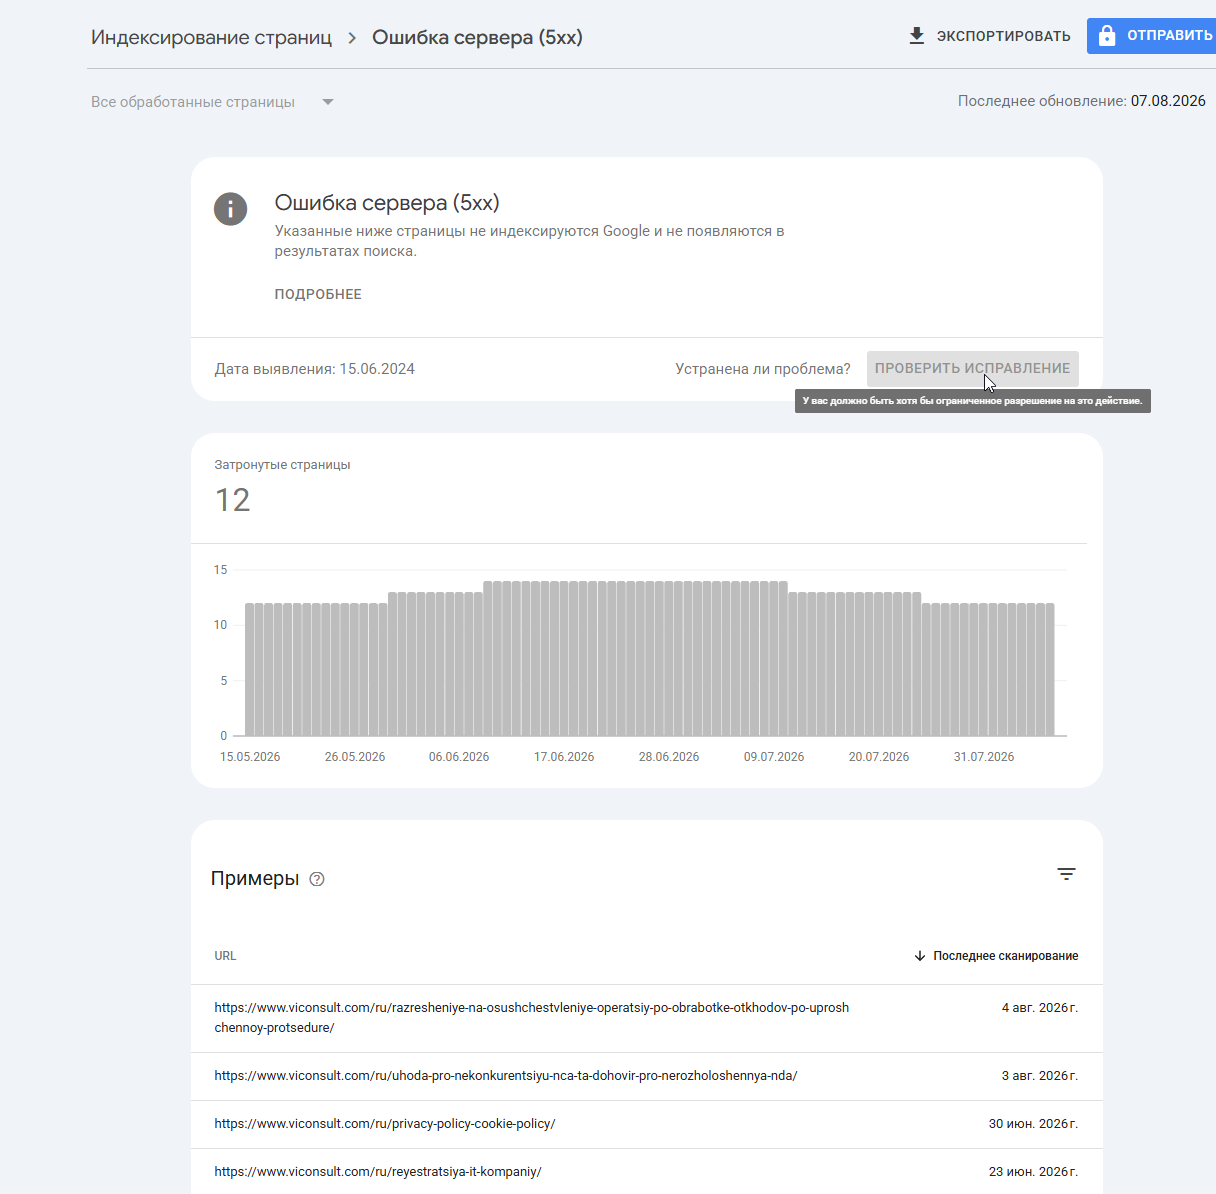The image size is (1216, 1194).
Task: Click the chart axis date 15.05.2026
Action: (250, 757)
